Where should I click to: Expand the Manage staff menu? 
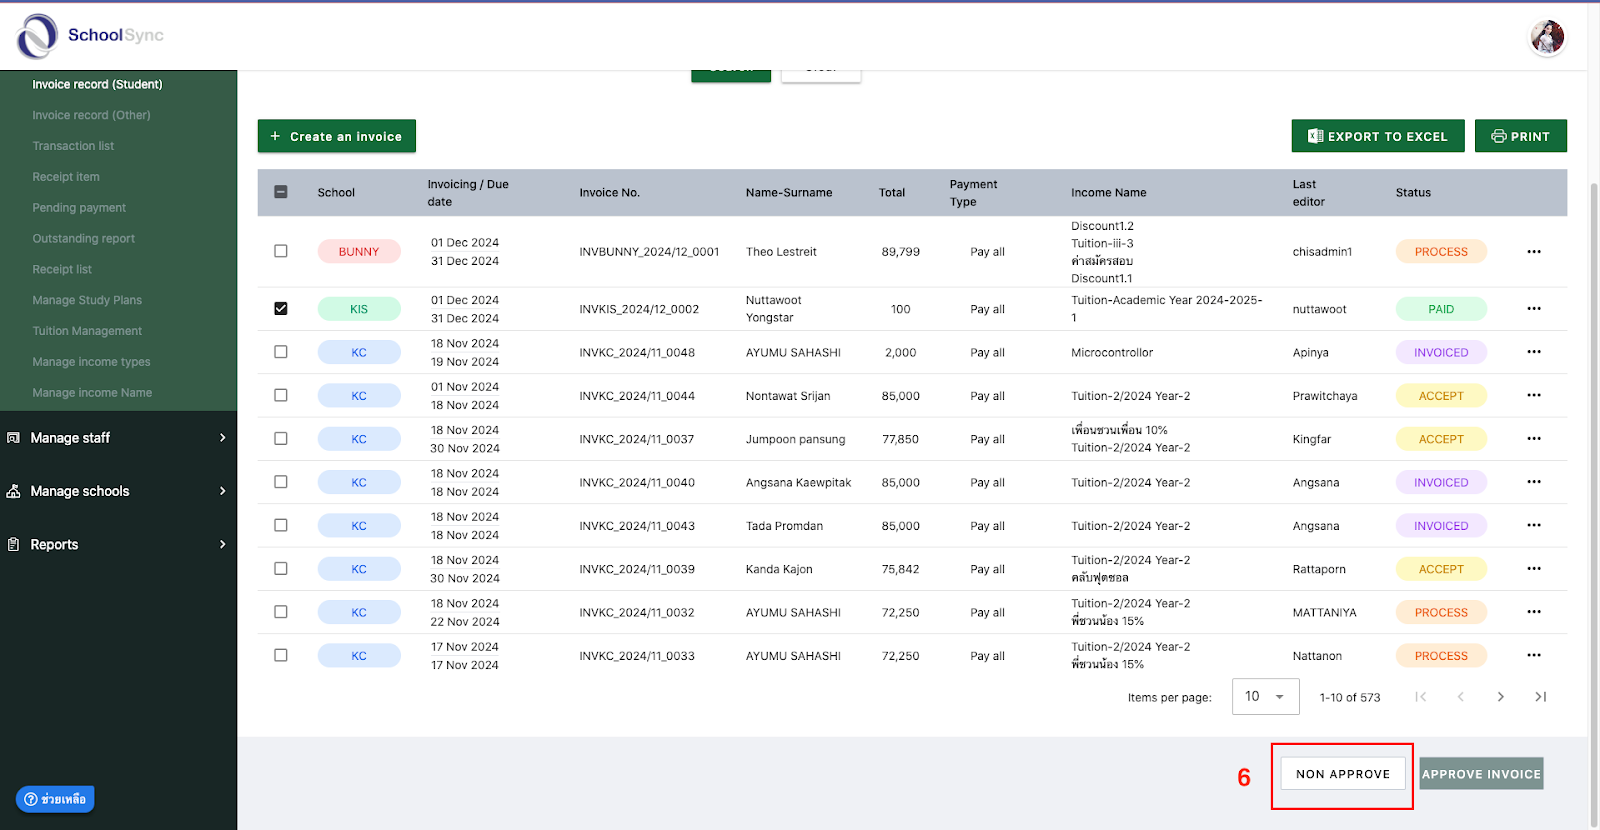tap(118, 438)
